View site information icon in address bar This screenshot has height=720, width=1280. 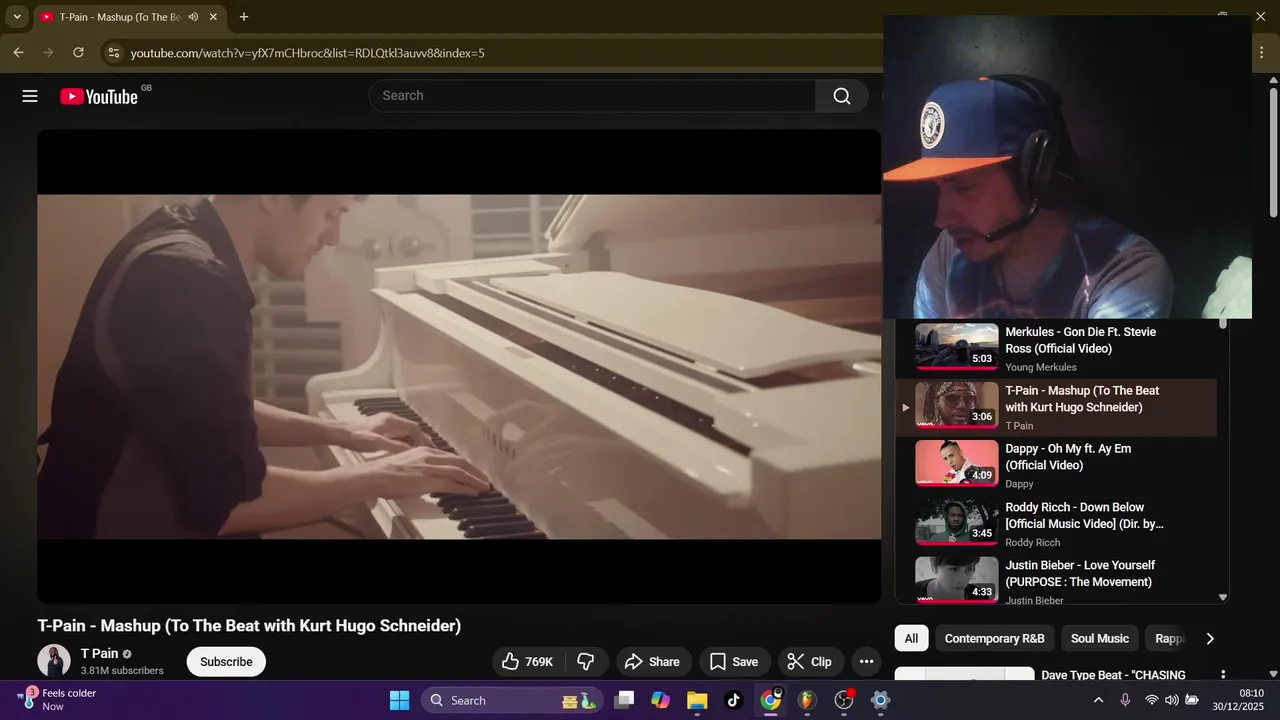click(113, 52)
